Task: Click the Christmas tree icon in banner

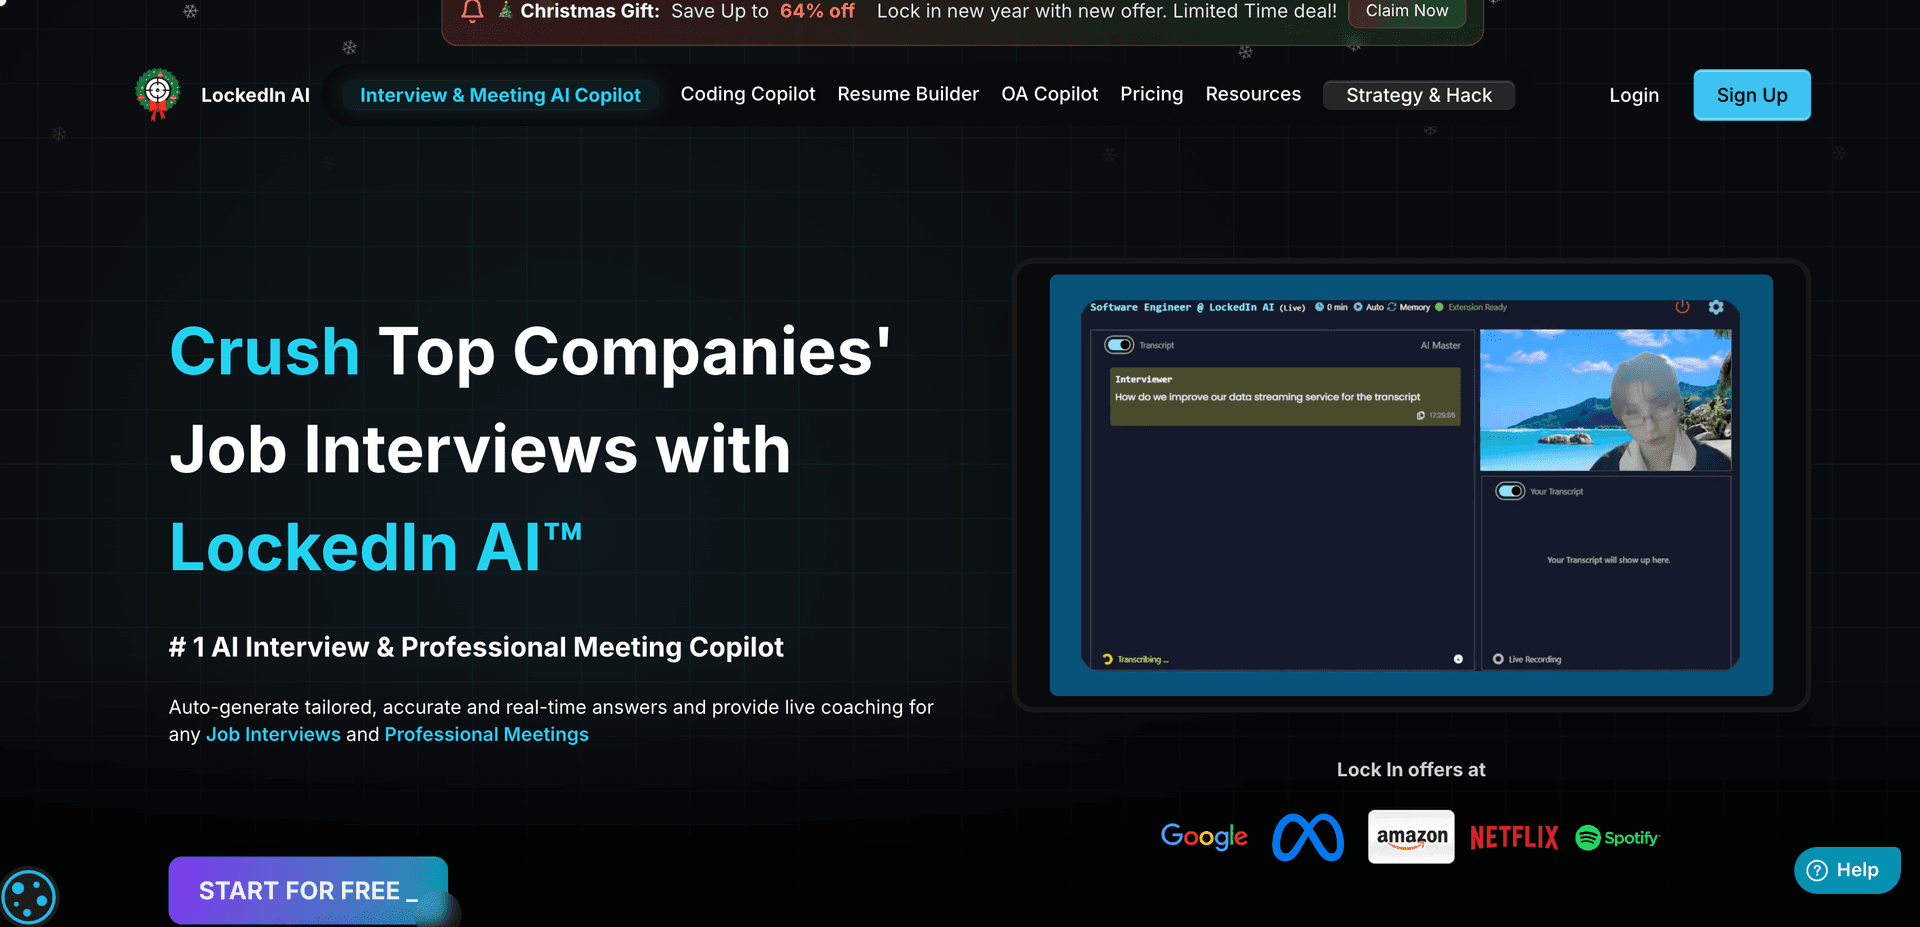Action: [505, 11]
